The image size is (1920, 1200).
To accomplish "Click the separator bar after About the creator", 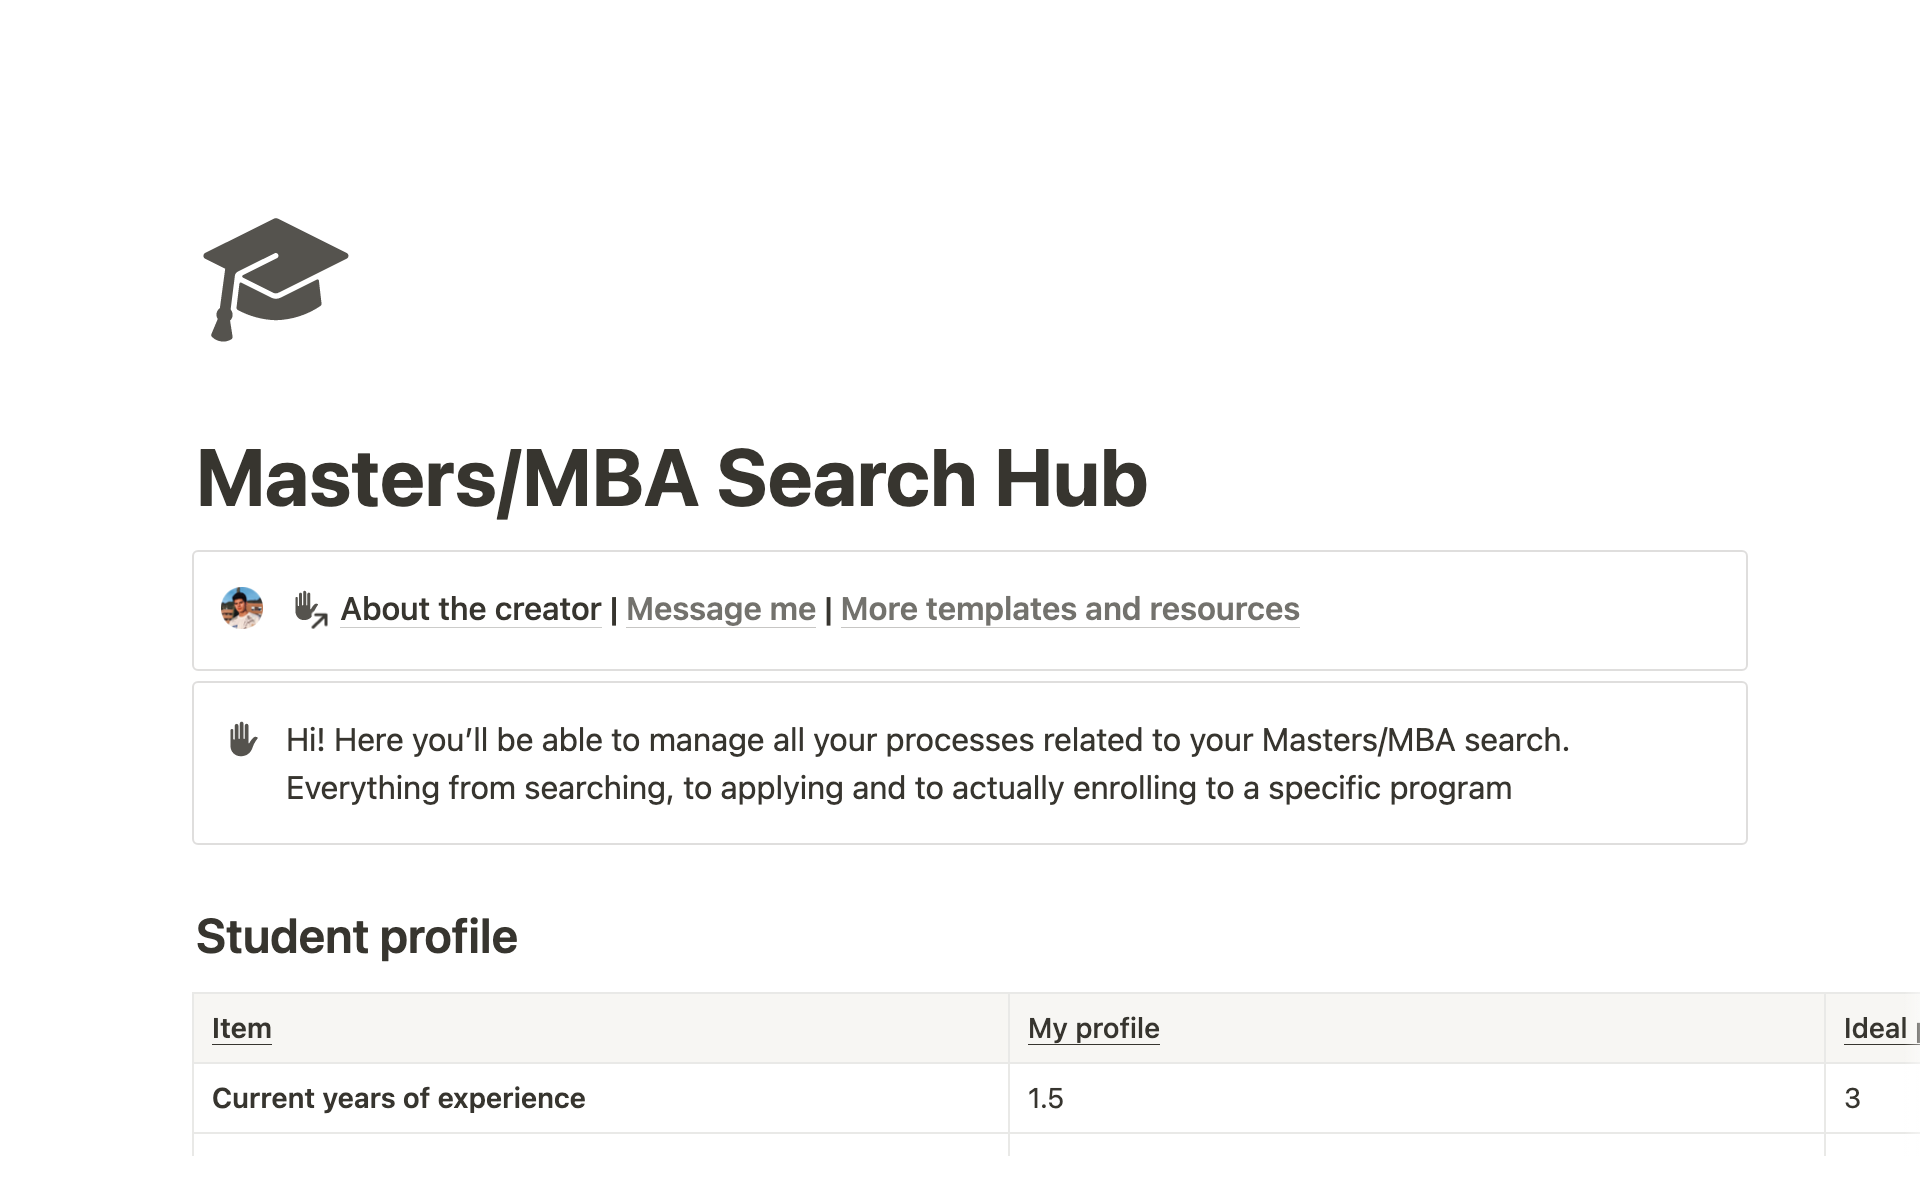I will click(x=614, y=609).
